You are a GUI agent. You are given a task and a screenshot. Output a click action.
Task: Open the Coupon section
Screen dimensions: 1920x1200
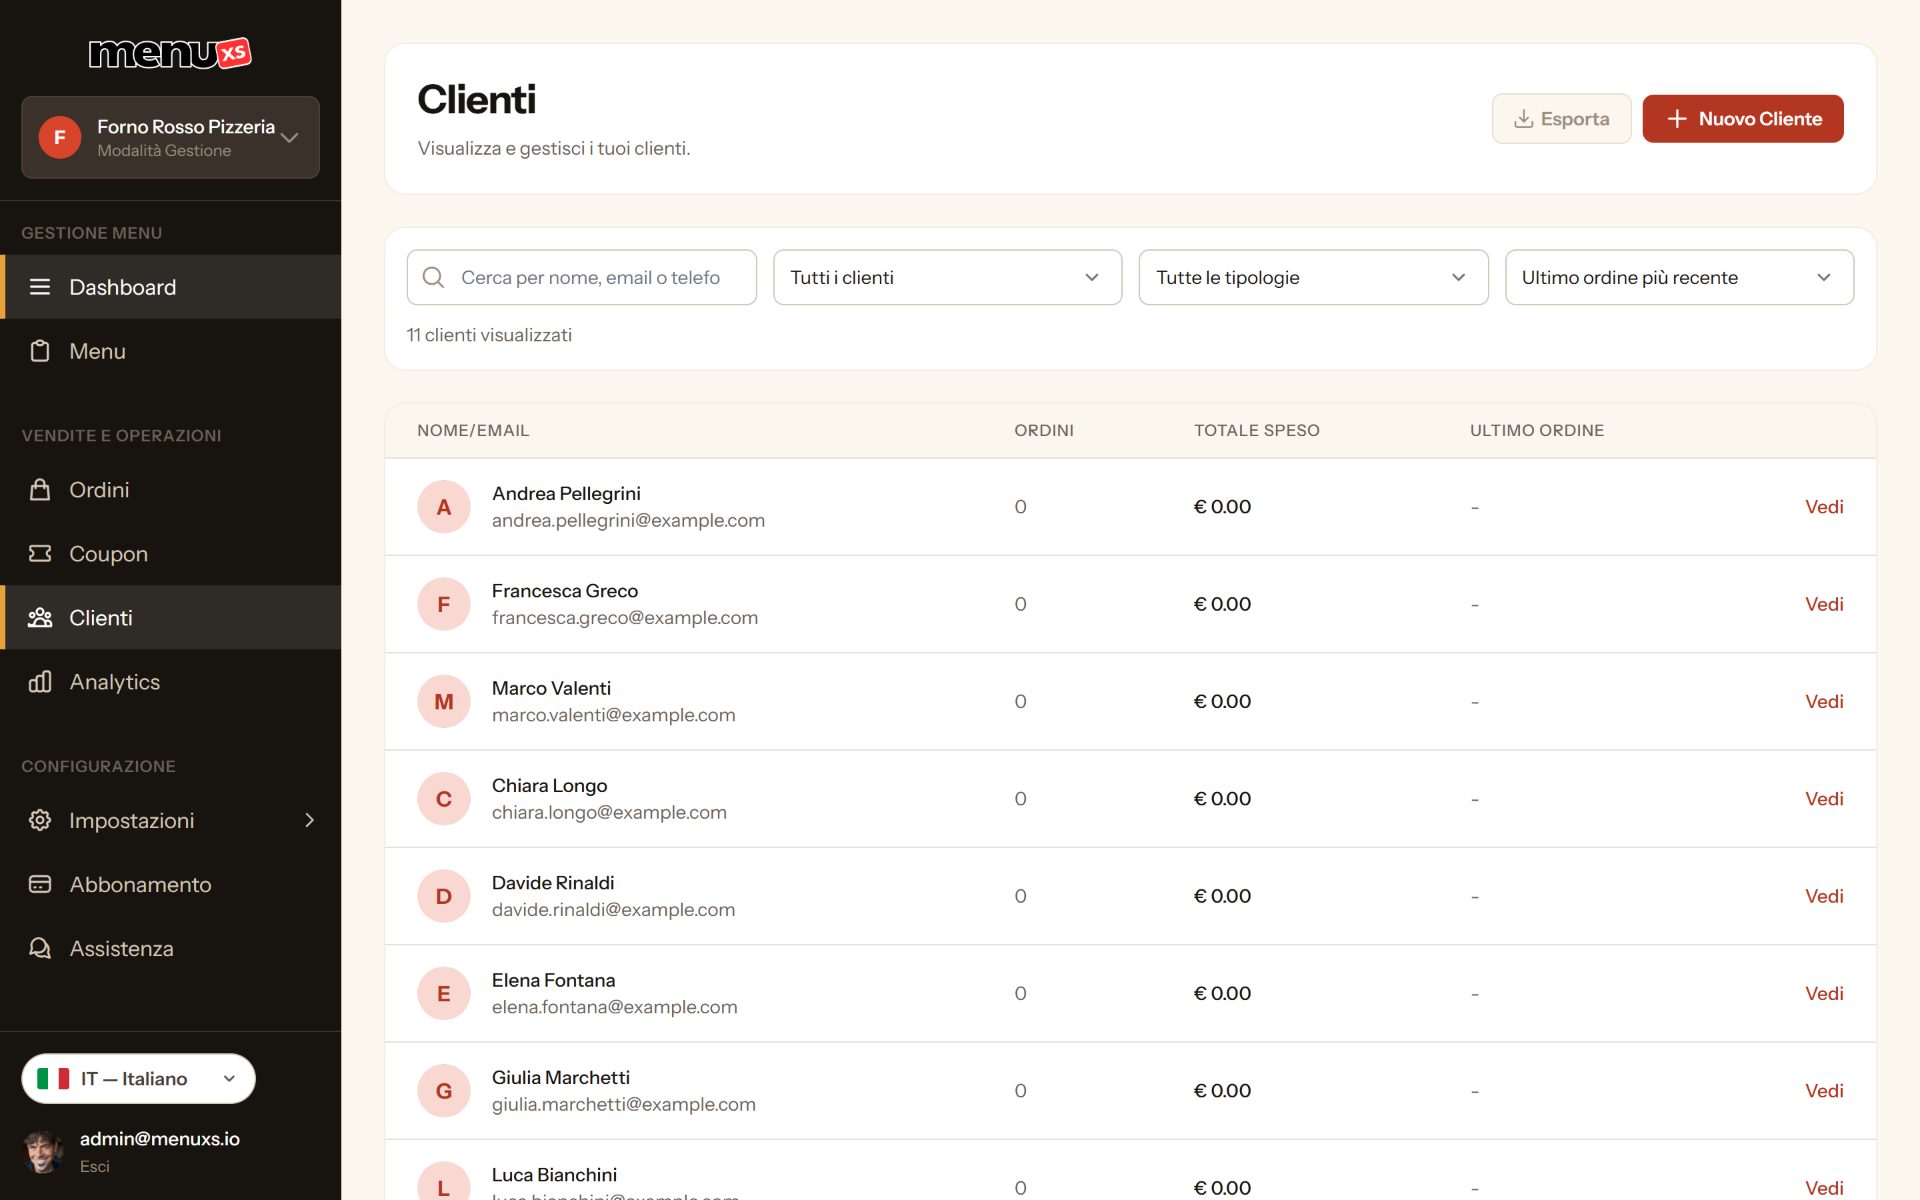pyautogui.click(x=170, y=554)
